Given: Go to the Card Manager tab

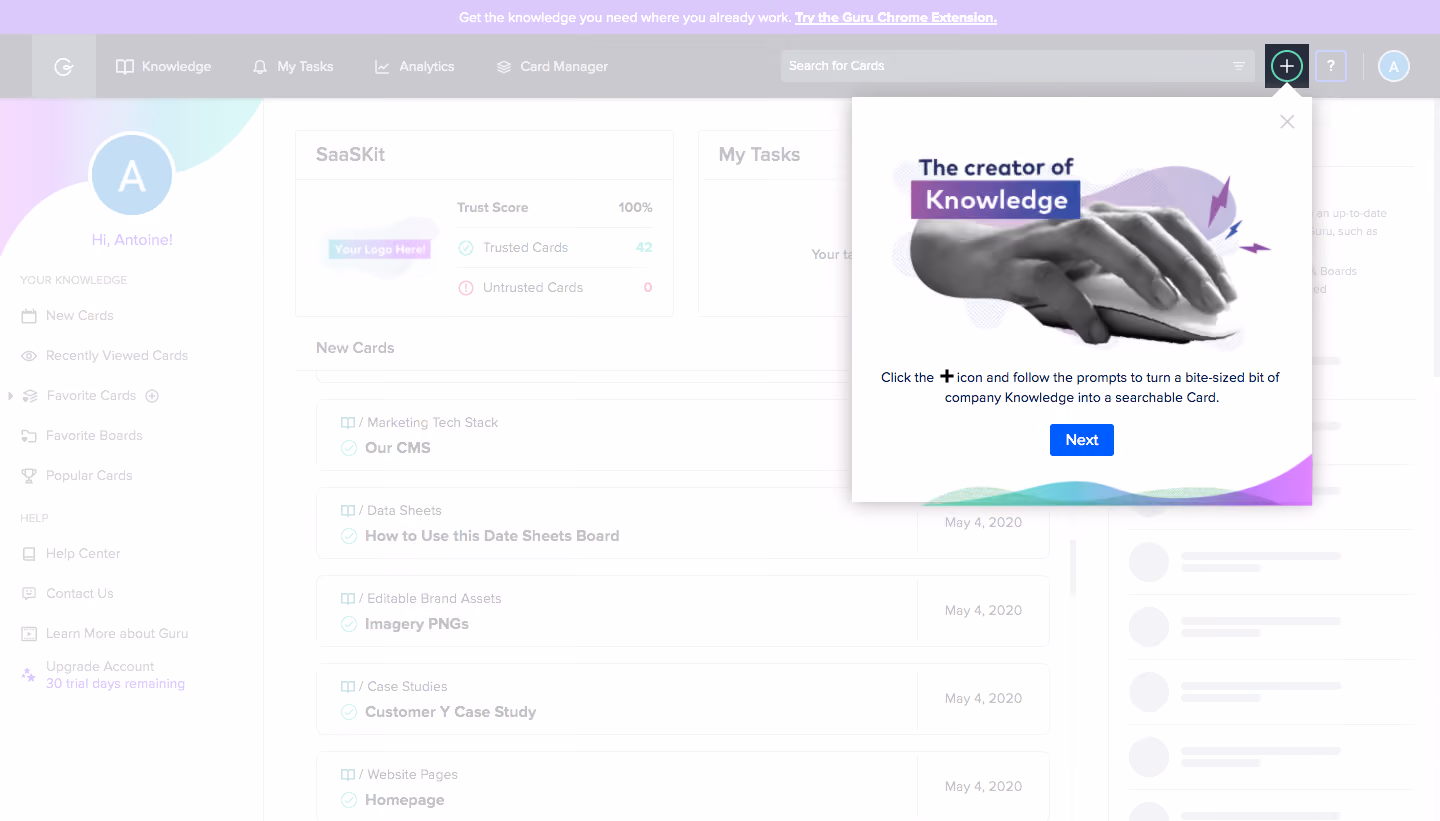Looking at the screenshot, I should pyautogui.click(x=552, y=67).
